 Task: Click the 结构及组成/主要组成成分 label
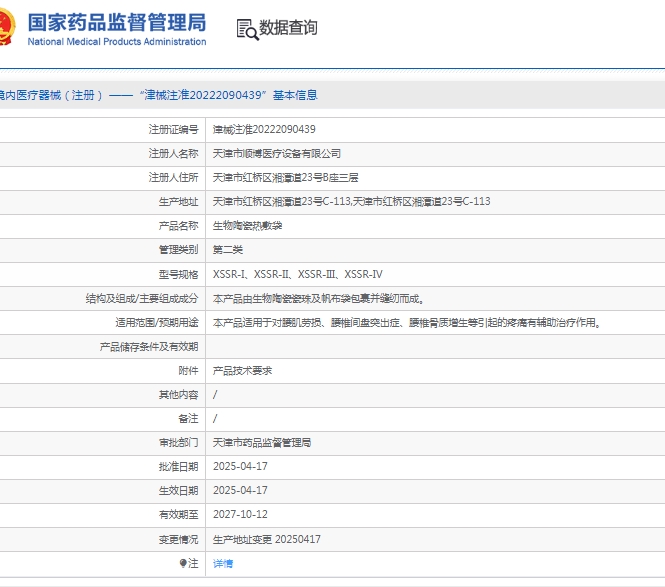coord(142,299)
